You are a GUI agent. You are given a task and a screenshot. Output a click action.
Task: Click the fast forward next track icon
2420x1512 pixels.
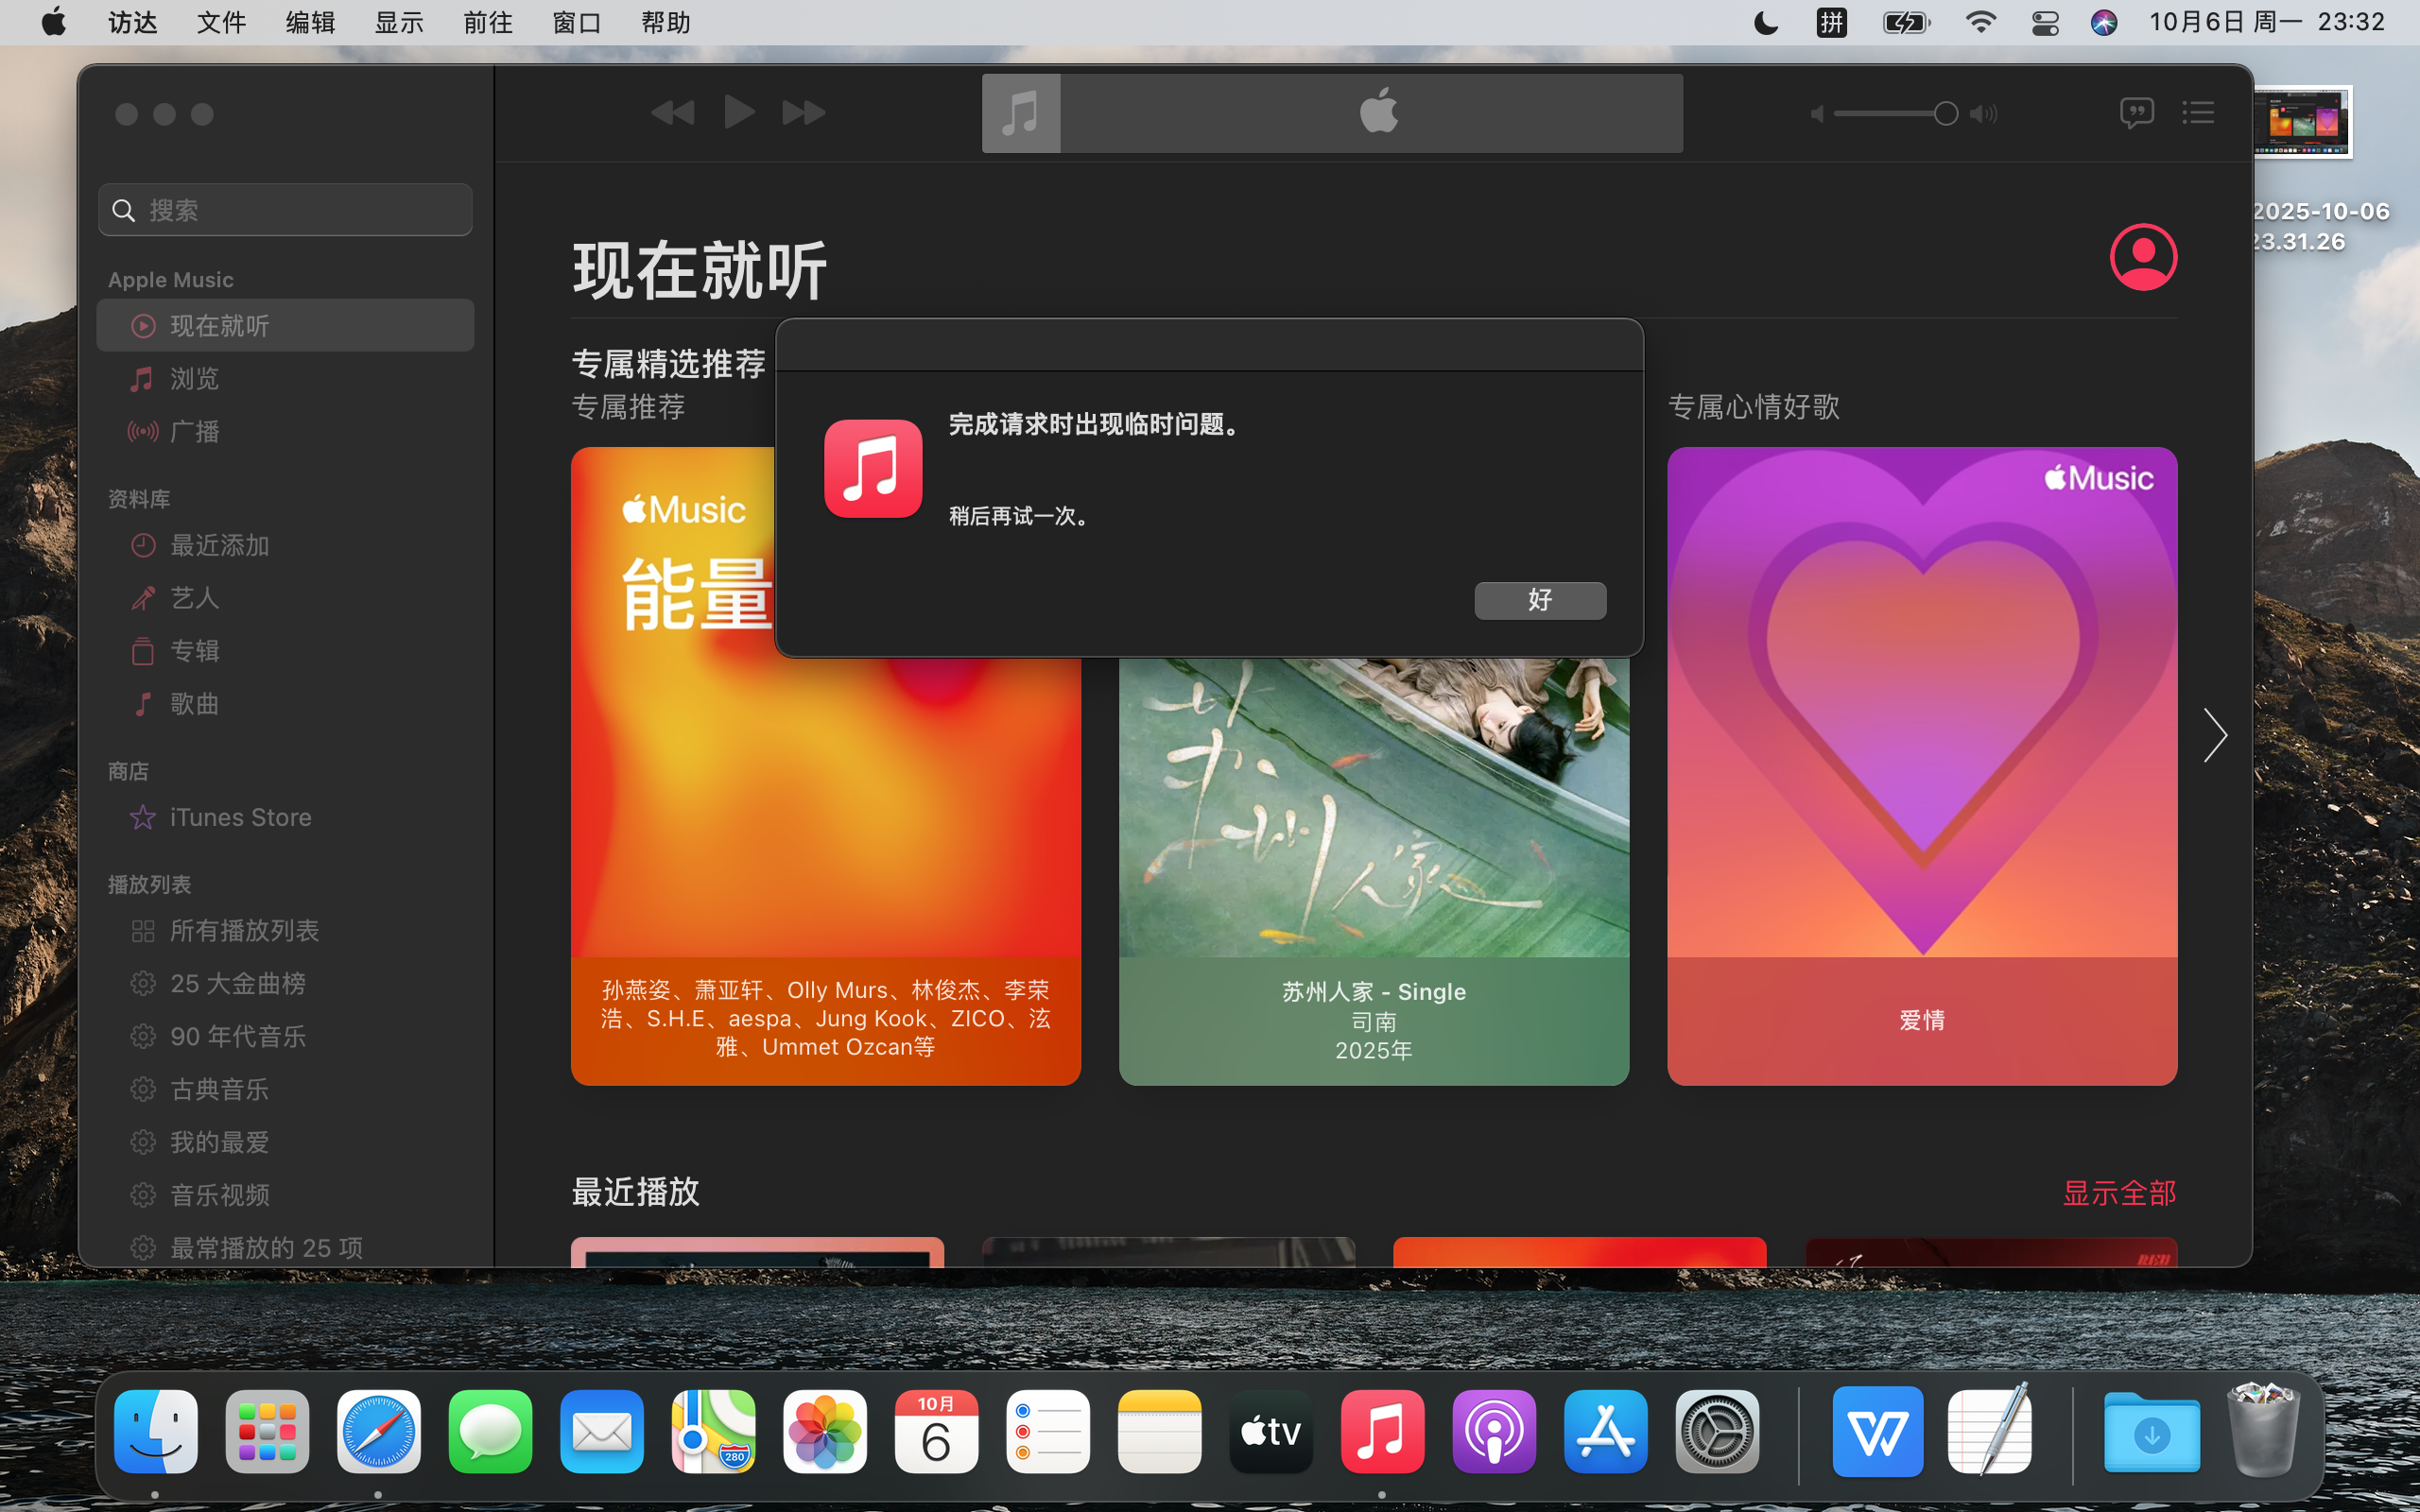pyautogui.click(x=804, y=112)
